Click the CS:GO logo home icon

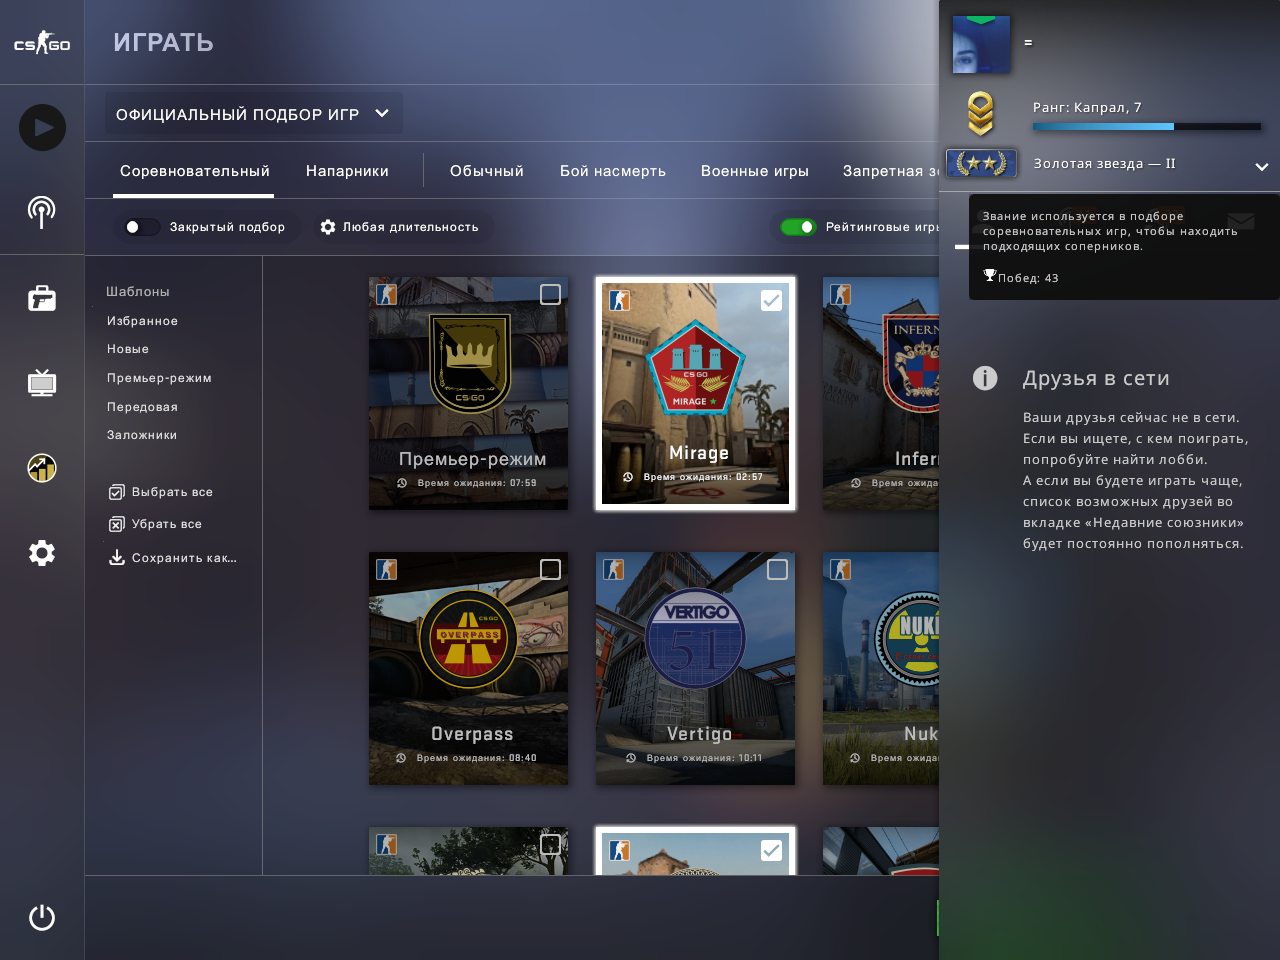click(42, 43)
